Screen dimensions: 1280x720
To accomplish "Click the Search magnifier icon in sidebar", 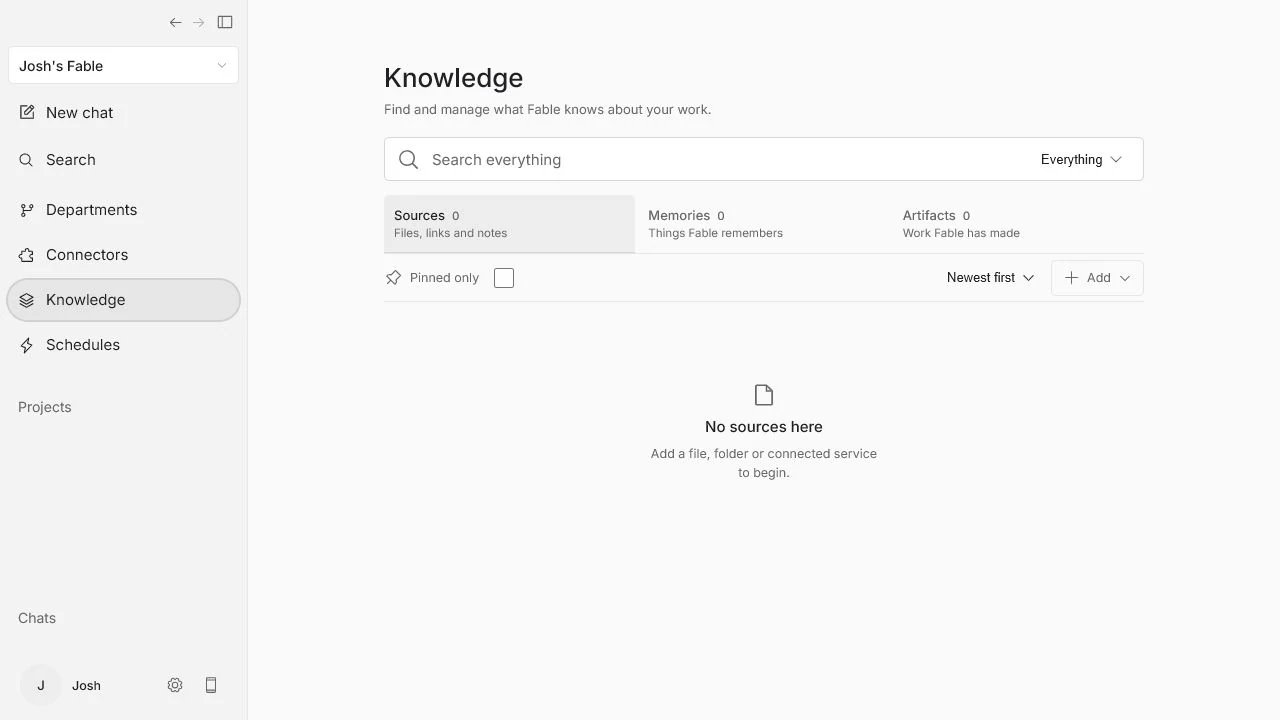I will (x=27, y=160).
